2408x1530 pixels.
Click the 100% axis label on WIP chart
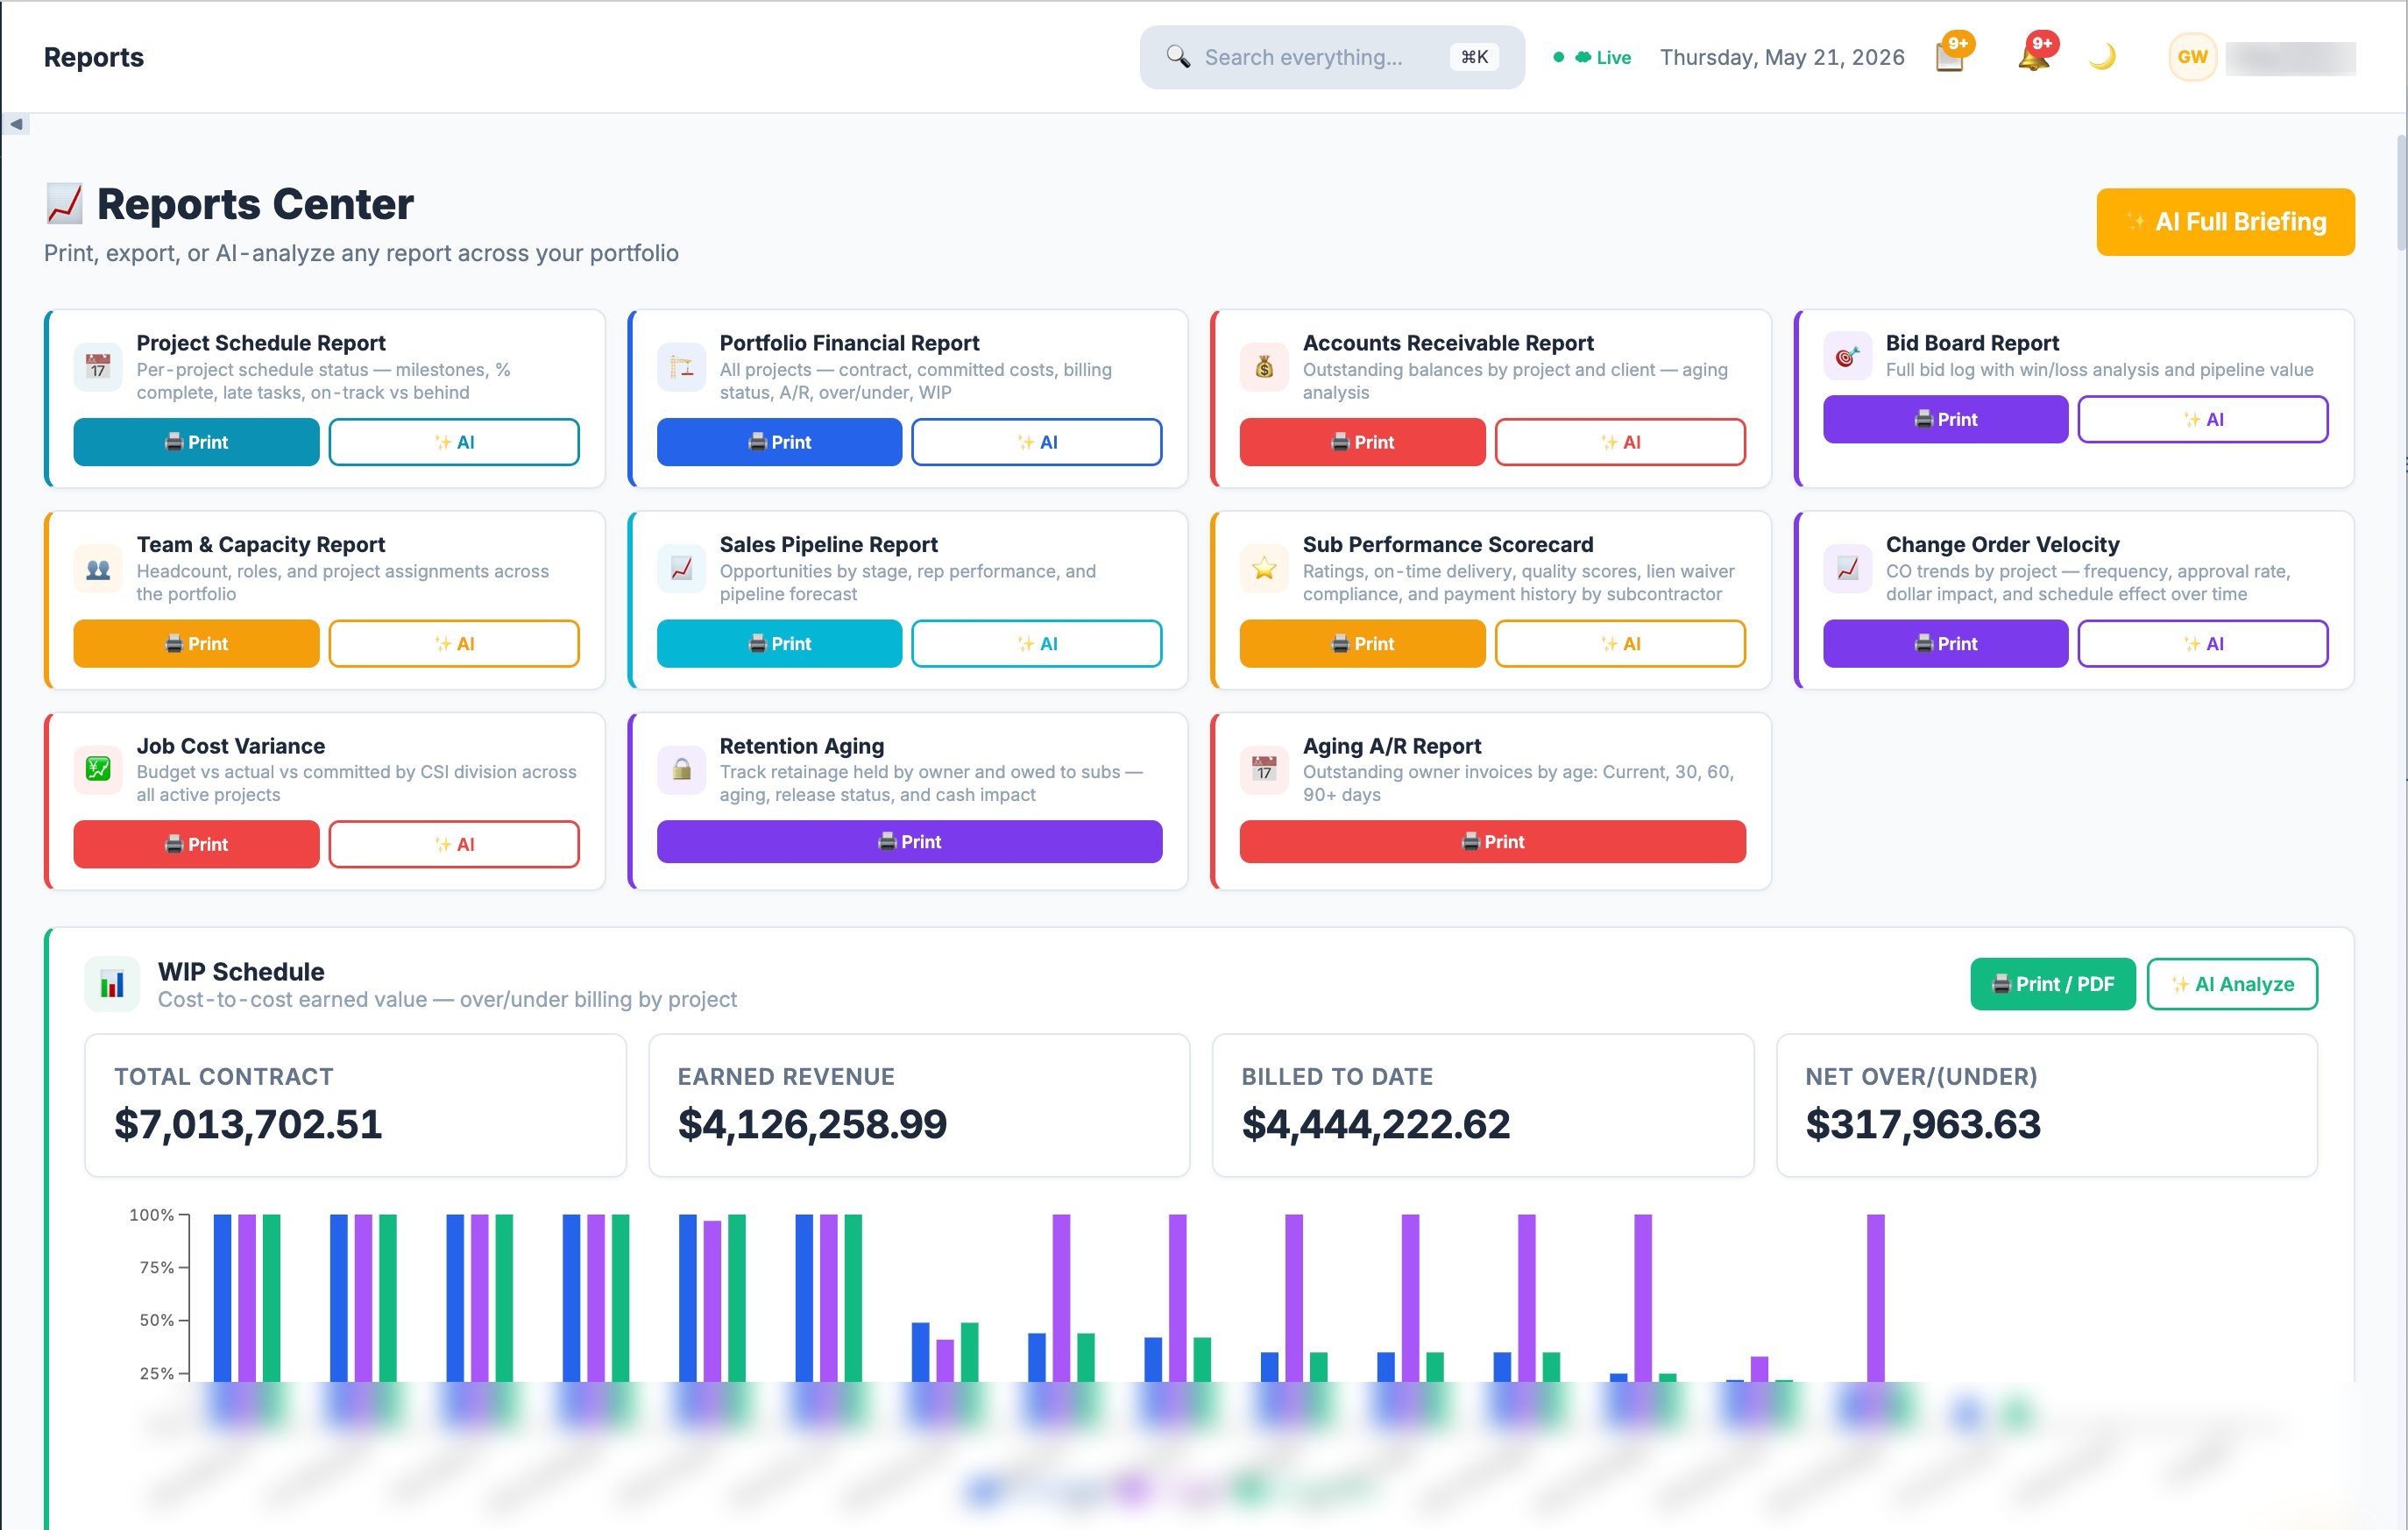(152, 1215)
